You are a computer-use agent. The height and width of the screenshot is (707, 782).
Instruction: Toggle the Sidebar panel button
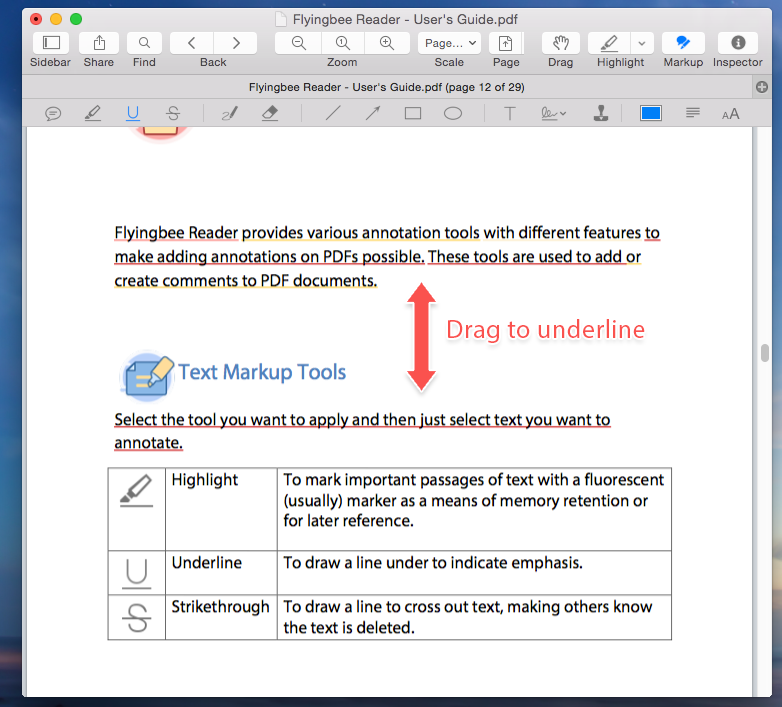click(51, 43)
